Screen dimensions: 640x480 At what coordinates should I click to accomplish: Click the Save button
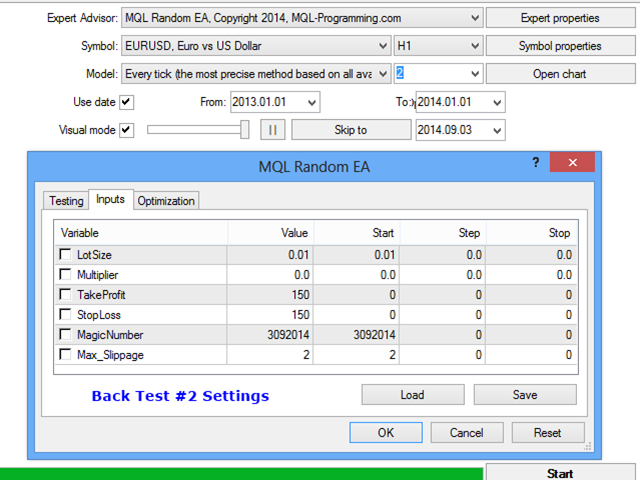pyautogui.click(x=525, y=395)
